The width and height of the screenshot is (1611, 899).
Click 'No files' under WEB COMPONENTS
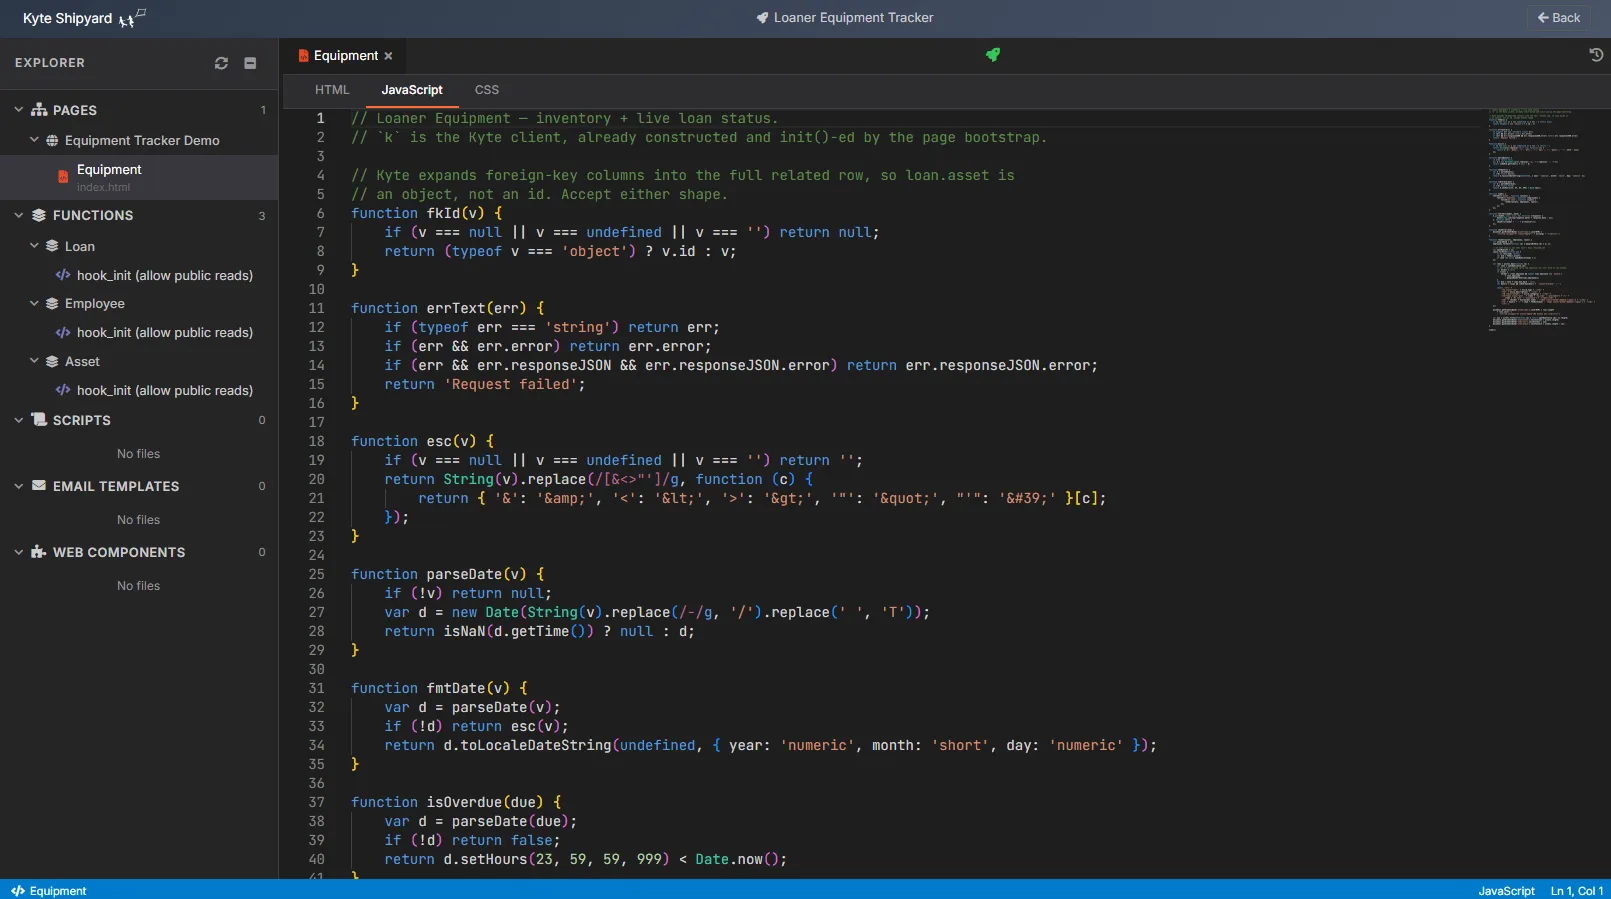click(x=138, y=586)
